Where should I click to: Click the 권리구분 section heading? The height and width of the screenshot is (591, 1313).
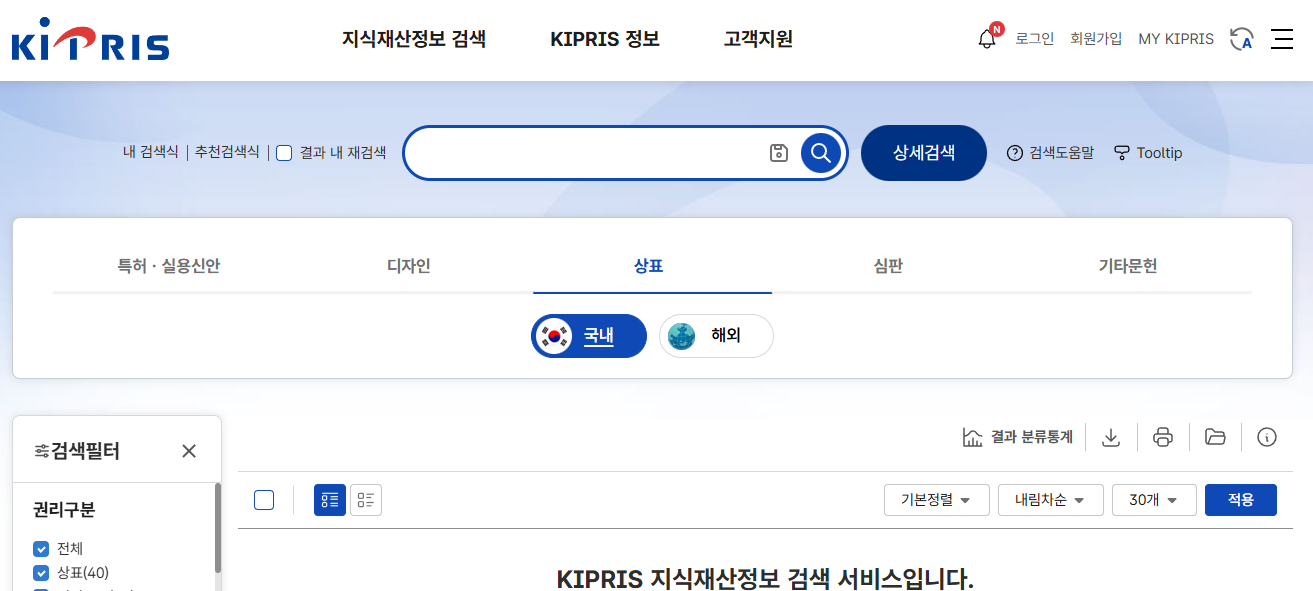64,510
